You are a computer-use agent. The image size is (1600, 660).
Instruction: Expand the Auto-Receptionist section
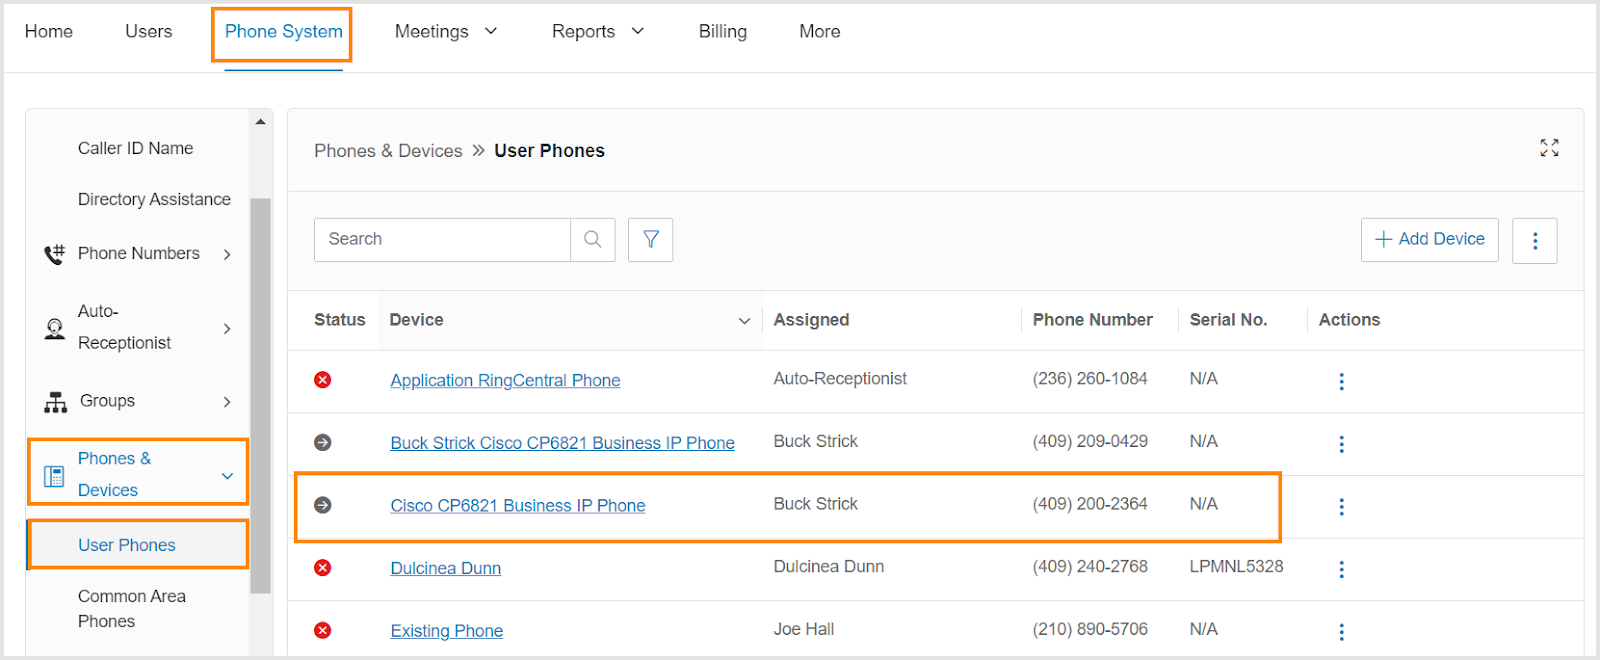pos(227,328)
